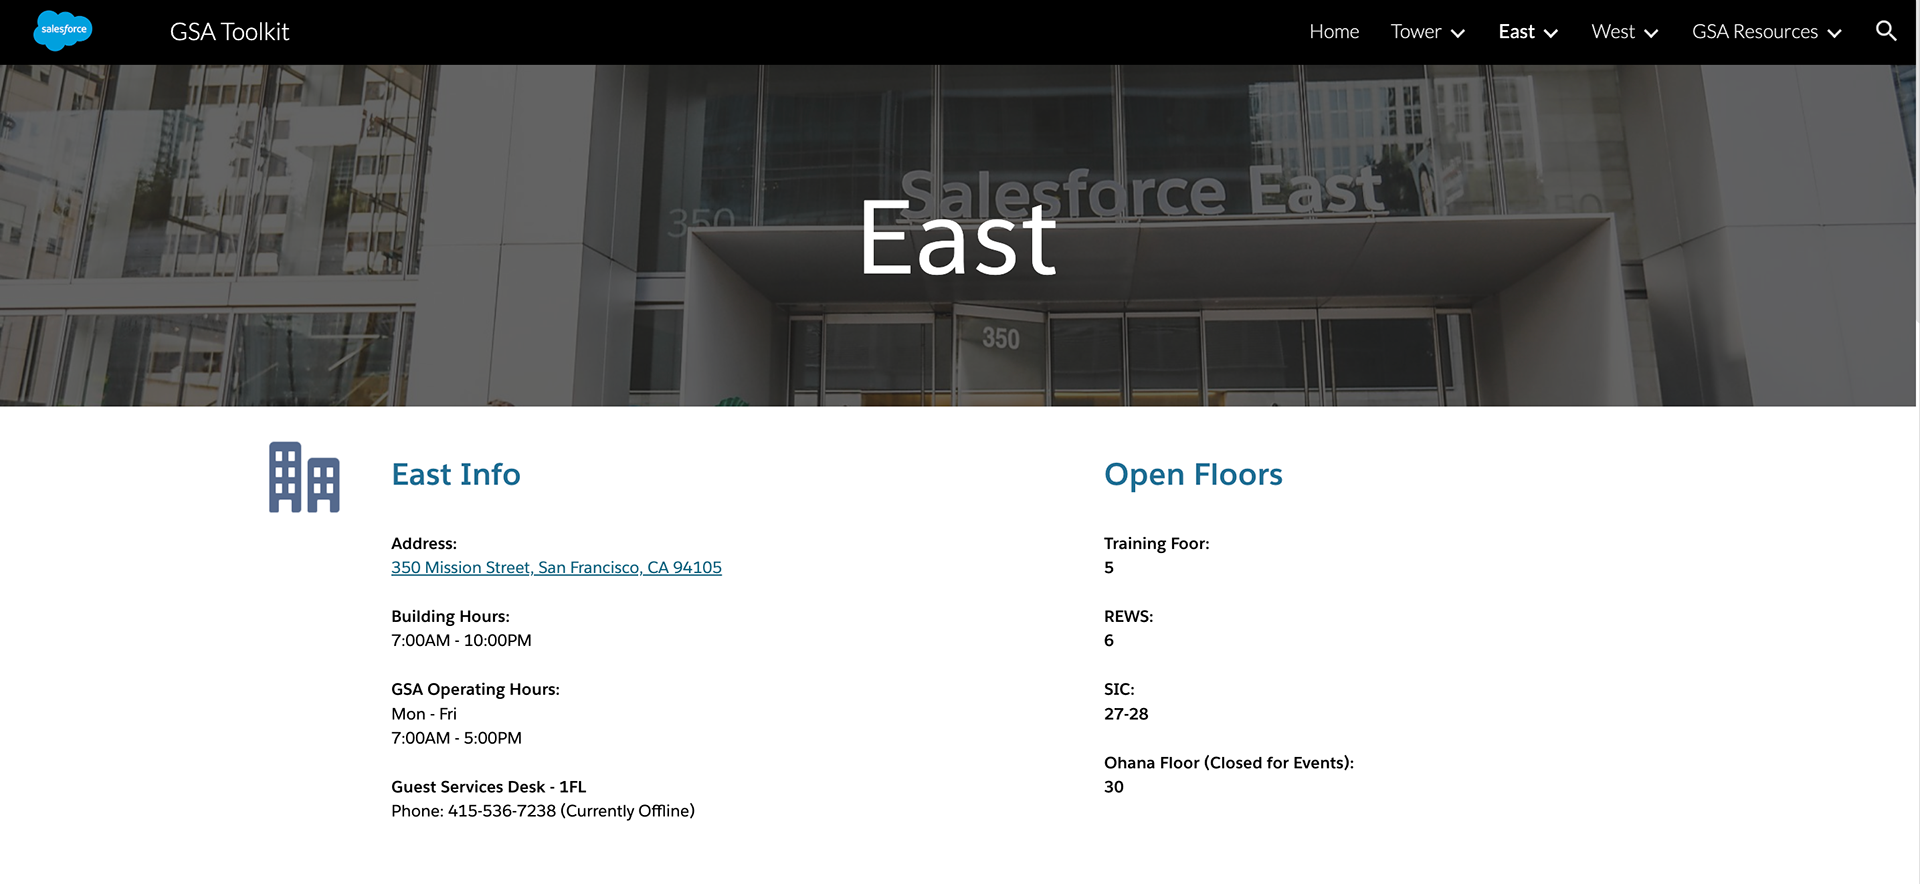1920x884 pixels.
Task: Click the Salesforce cloud logo
Action: click(x=63, y=31)
